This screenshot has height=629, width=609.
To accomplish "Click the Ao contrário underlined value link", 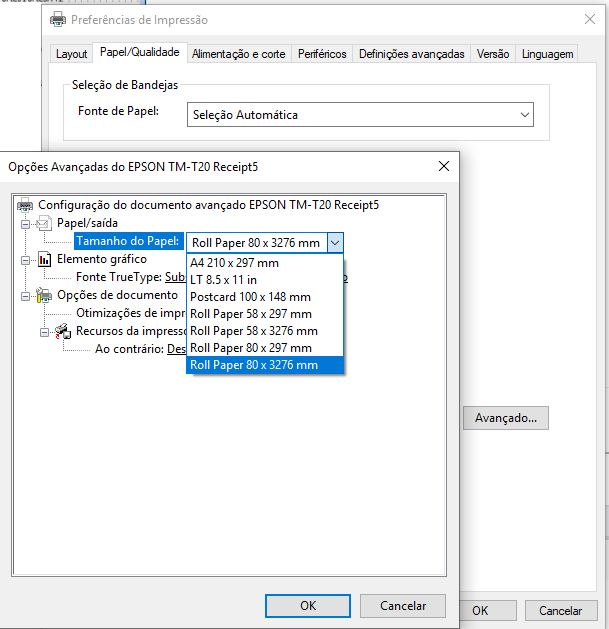I will (x=177, y=349).
